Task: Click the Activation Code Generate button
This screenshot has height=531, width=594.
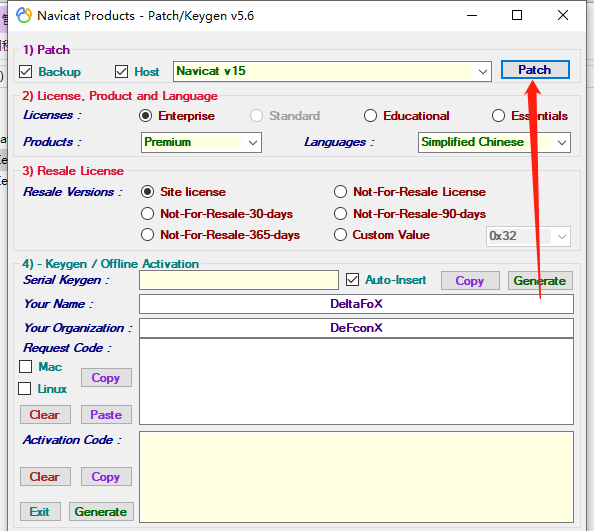Action: 101,512
